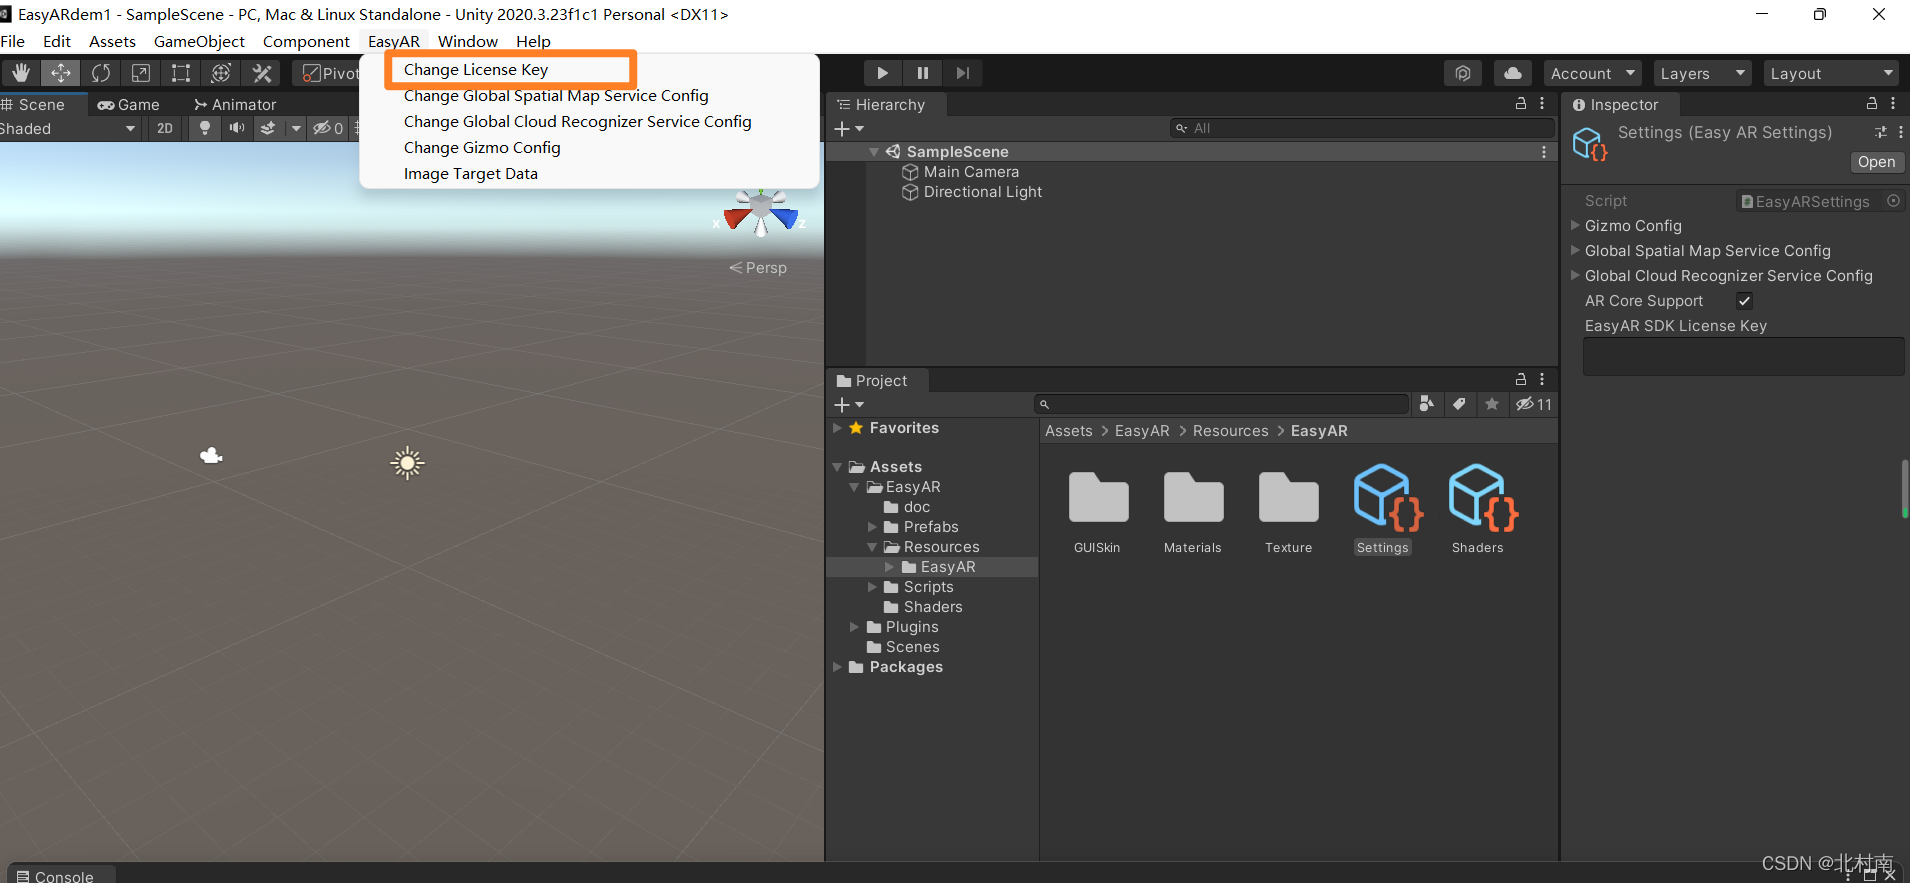This screenshot has height=883, width=1910.
Task: Select the Rect transform tool
Action: click(181, 73)
